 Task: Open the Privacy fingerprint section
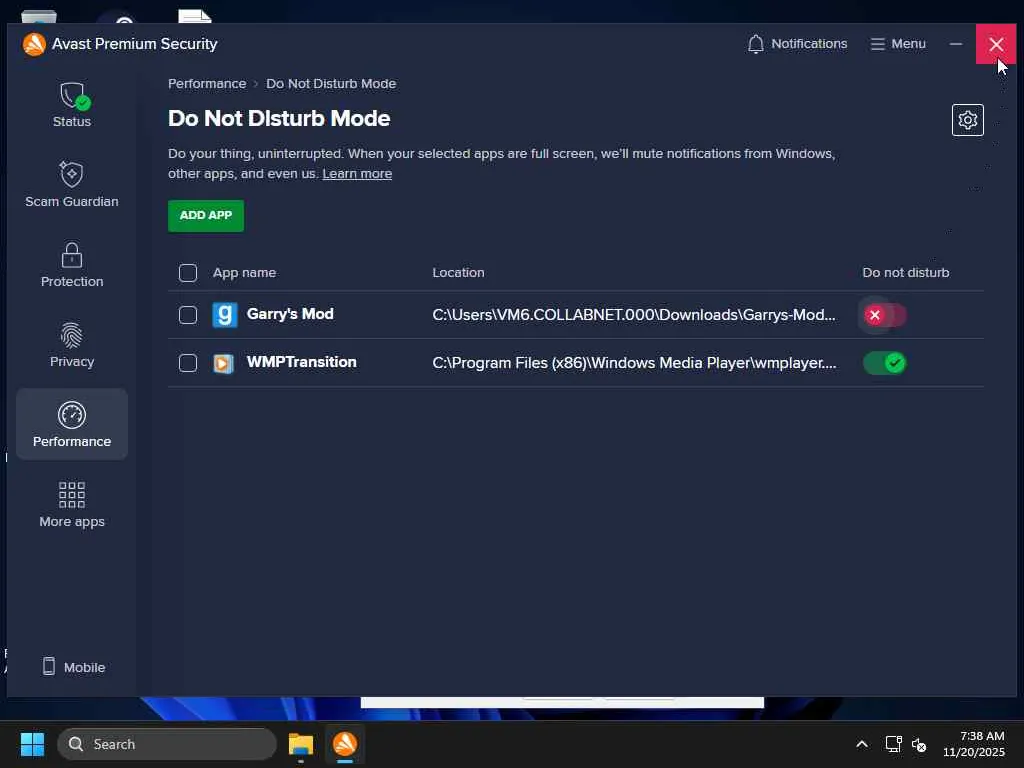coord(72,345)
